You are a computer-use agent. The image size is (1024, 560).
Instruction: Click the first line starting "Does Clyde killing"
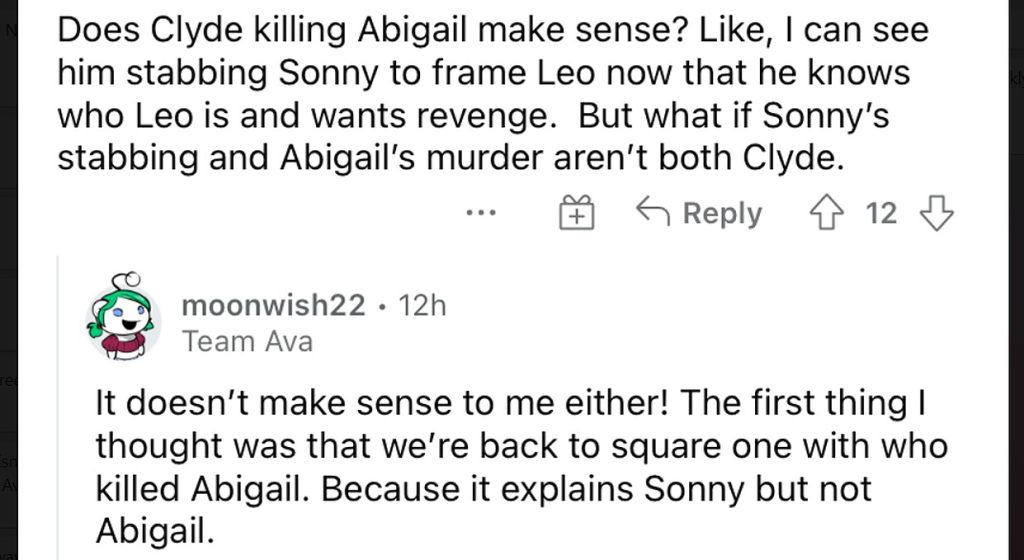(x=492, y=29)
